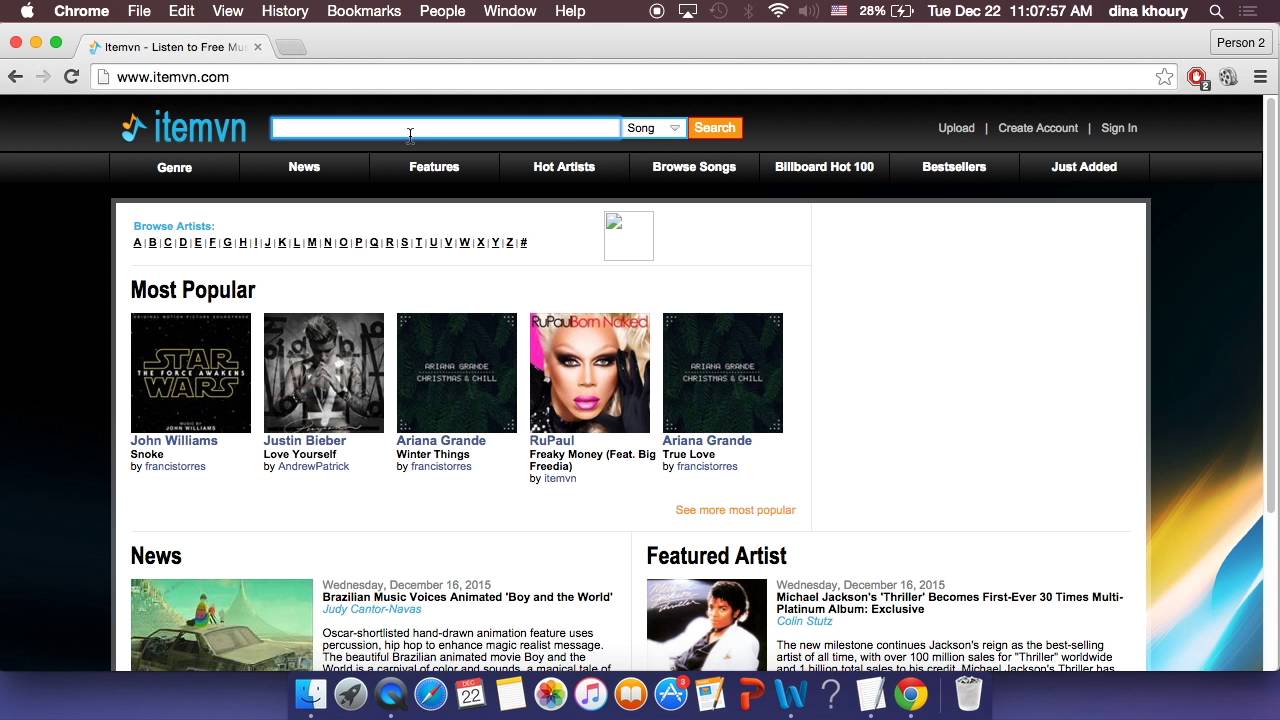Open the Boy and the World news image
This screenshot has width=1280, height=720.
[x=222, y=625]
